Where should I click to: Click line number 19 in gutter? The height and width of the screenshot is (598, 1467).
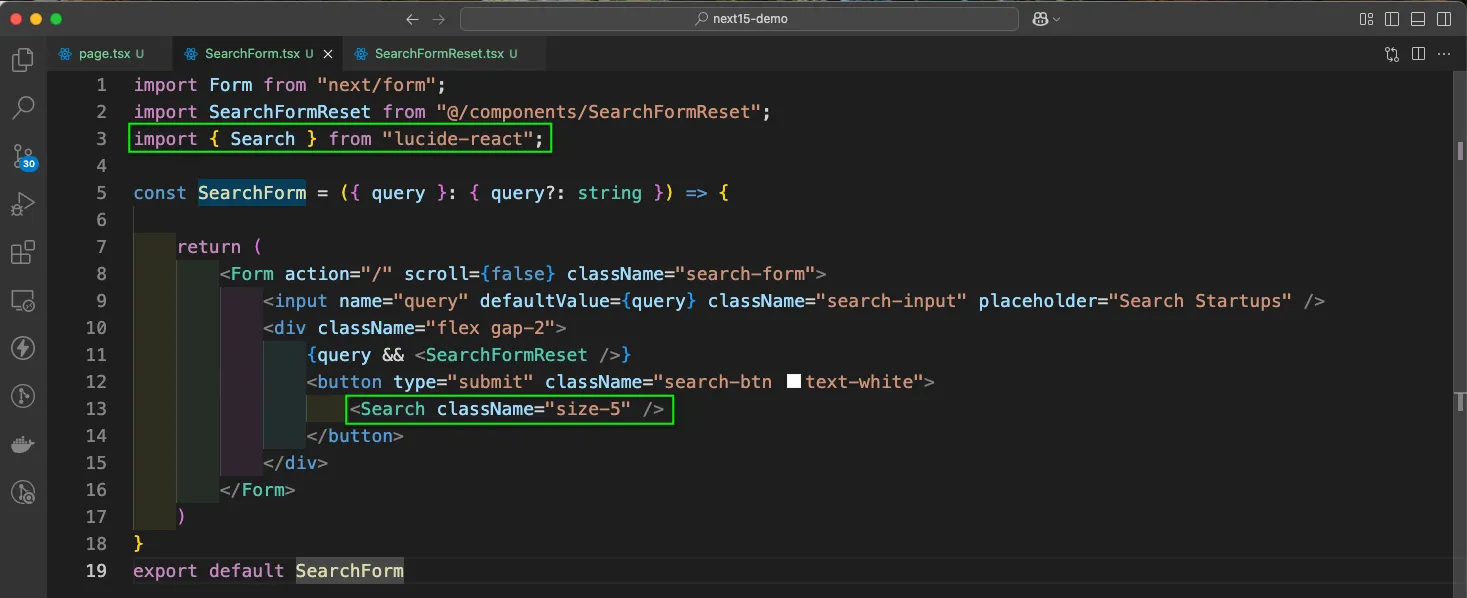coord(96,571)
